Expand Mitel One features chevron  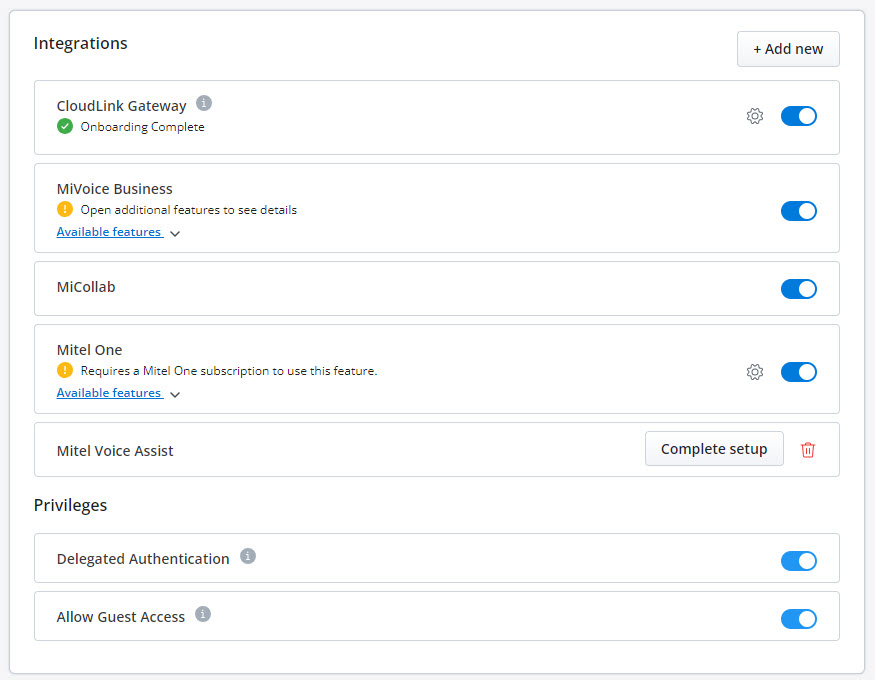point(175,395)
